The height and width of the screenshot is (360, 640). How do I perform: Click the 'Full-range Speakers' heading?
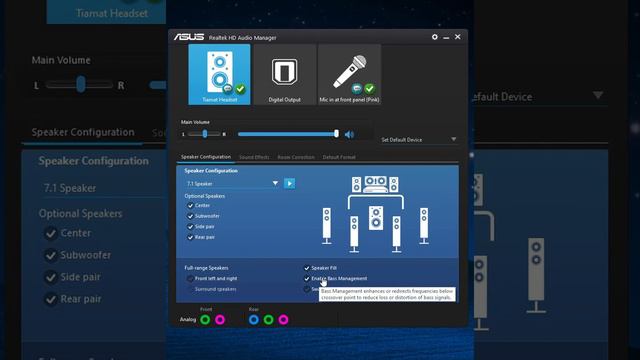(x=206, y=268)
